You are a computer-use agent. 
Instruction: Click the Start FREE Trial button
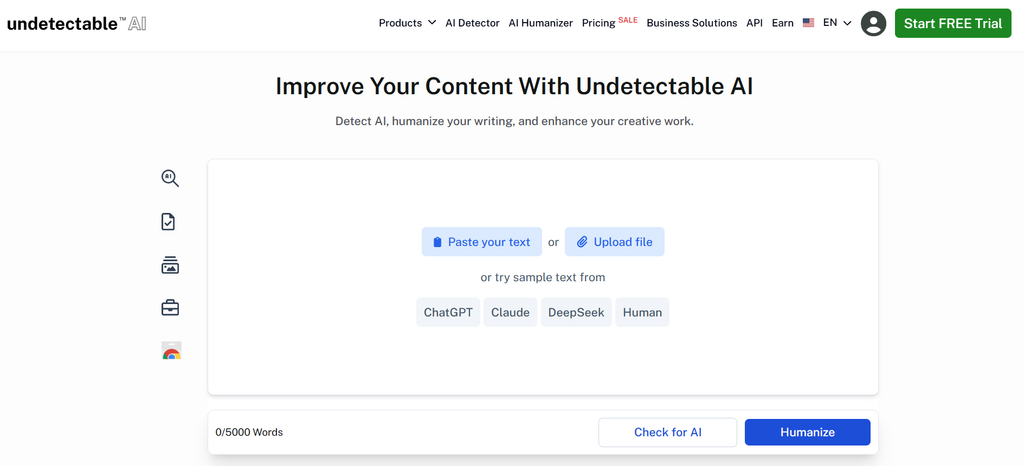tap(953, 23)
